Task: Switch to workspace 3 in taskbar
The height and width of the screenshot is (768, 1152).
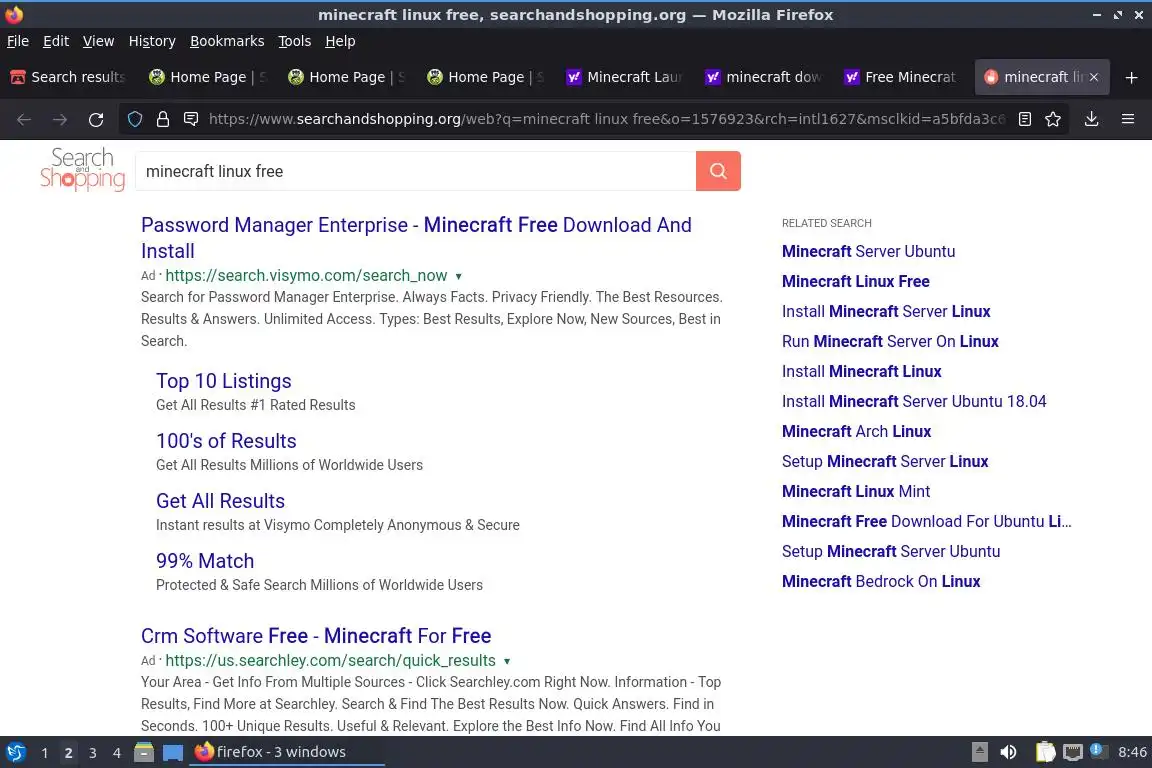Action: pos(93,753)
